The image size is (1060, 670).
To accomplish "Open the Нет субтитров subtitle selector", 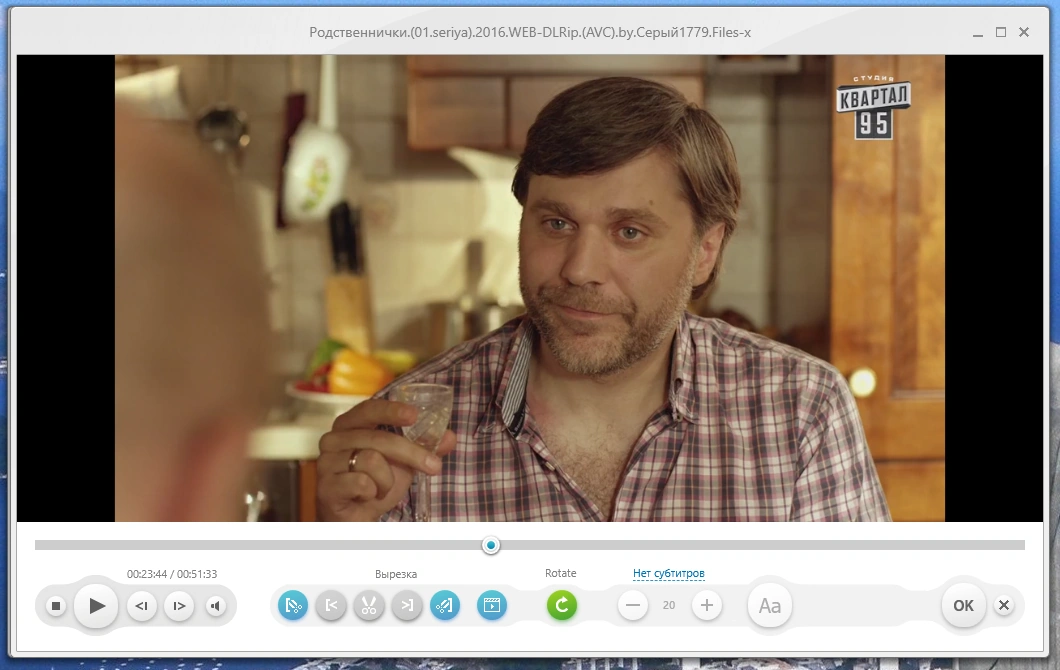I will pos(669,573).
